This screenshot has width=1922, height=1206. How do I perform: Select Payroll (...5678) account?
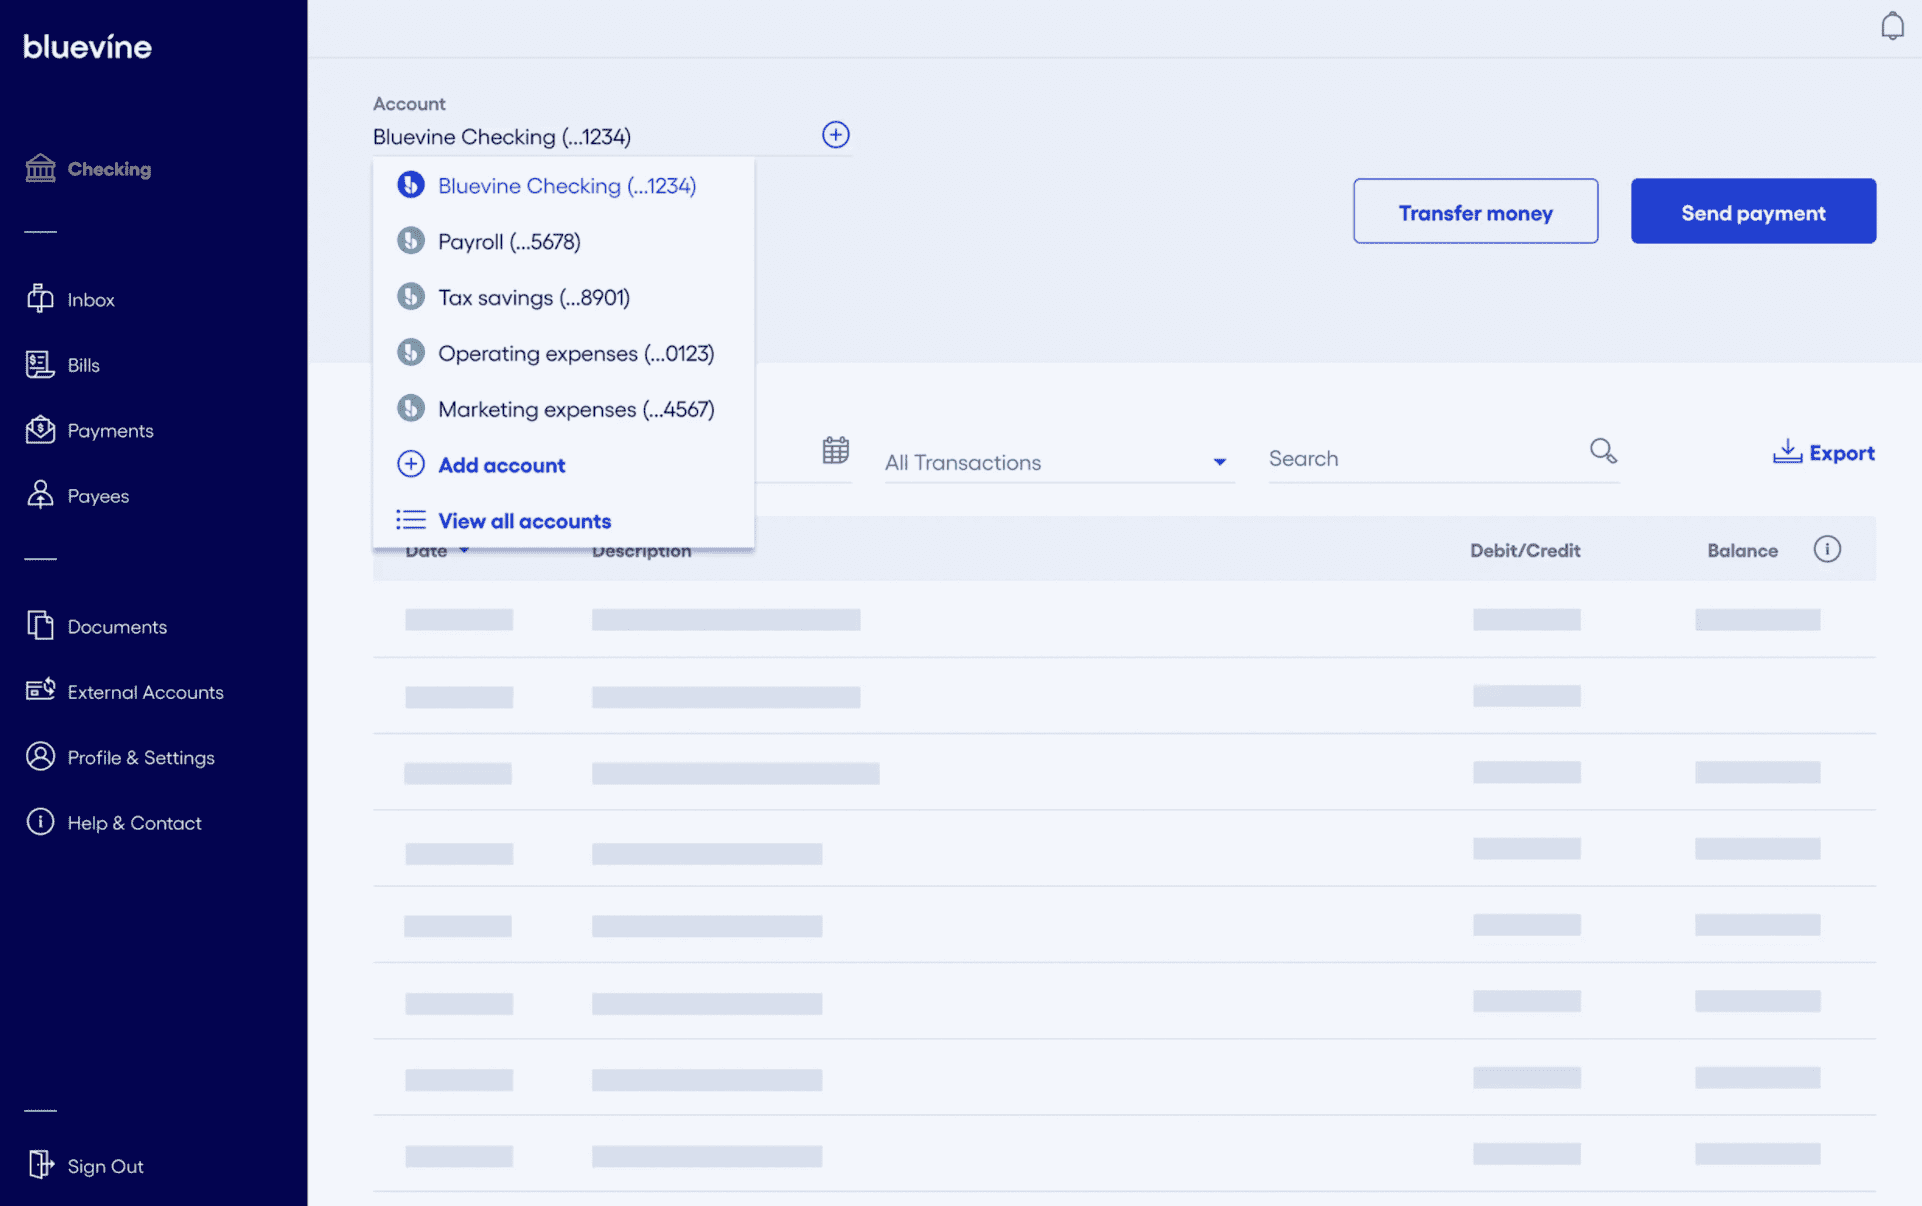(x=509, y=242)
